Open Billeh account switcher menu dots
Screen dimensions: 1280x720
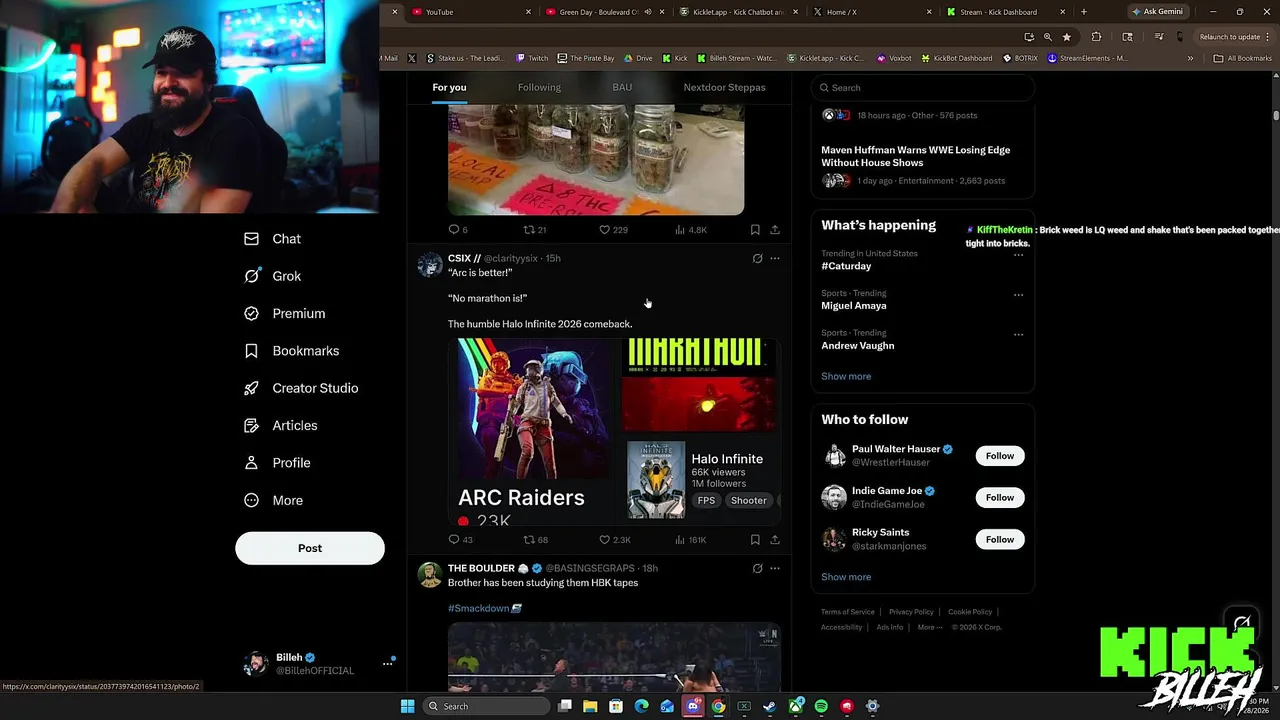(x=387, y=664)
